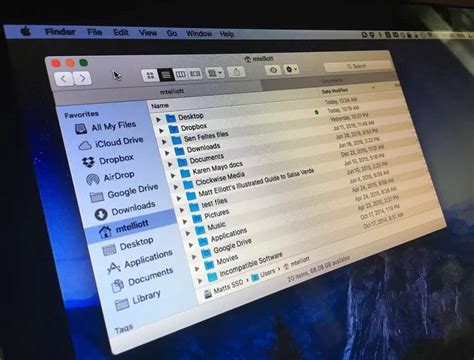Image resolution: width=474 pixels, height=360 pixels.
Task: Select the mtelliott tab
Action: (172, 92)
